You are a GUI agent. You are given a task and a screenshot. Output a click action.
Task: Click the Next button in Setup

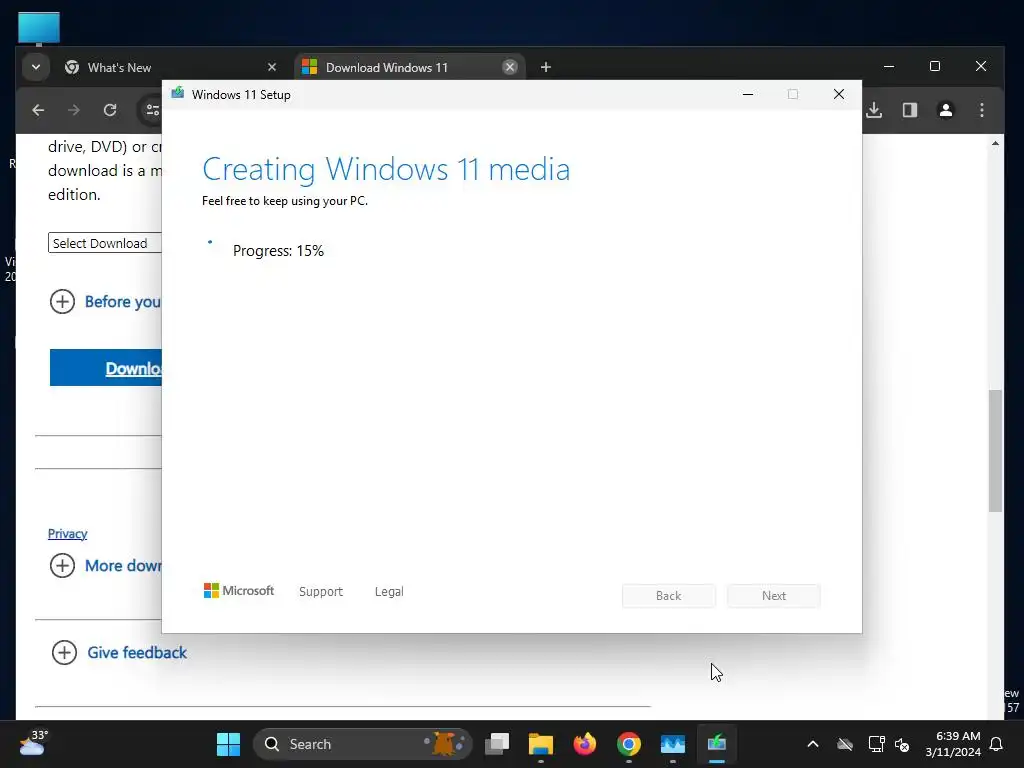[x=774, y=596]
